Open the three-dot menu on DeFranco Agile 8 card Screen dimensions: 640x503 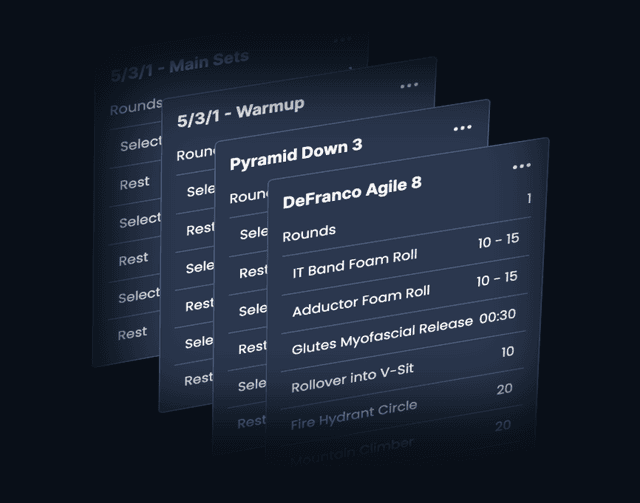(522, 166)
